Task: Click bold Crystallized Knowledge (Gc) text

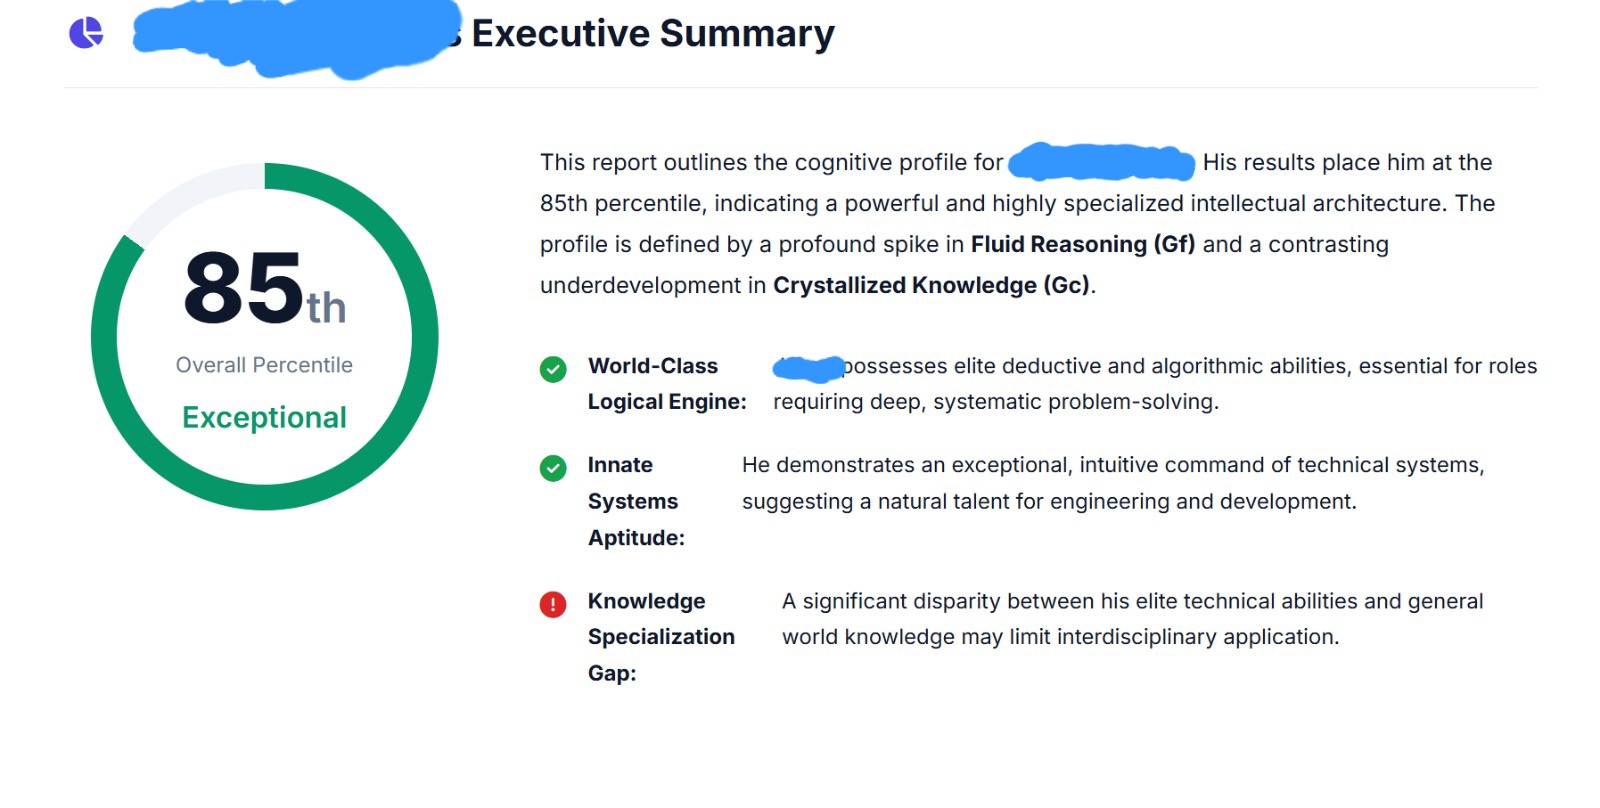Action: point(931,286)
